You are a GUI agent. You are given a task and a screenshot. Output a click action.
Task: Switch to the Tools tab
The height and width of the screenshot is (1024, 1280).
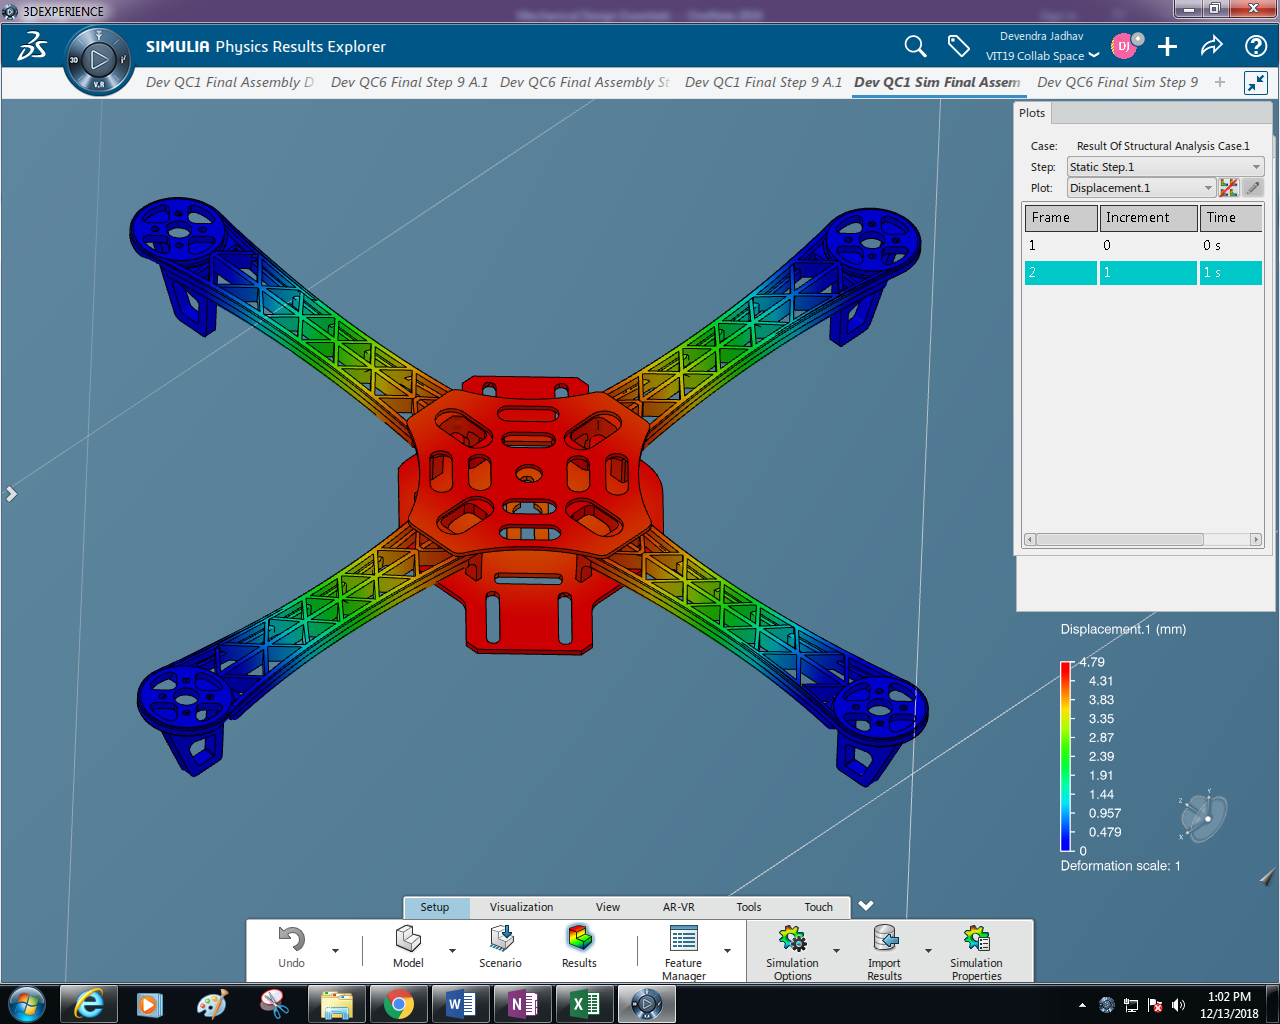point(749,907)
